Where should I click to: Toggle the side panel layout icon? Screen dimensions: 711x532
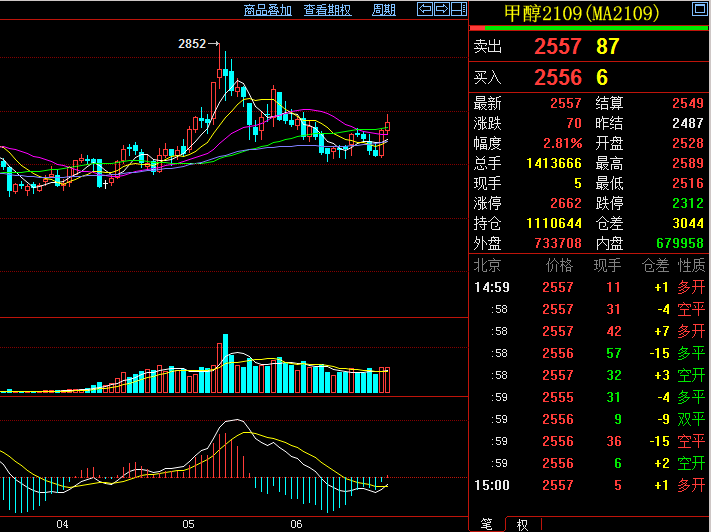click(458, 9)
